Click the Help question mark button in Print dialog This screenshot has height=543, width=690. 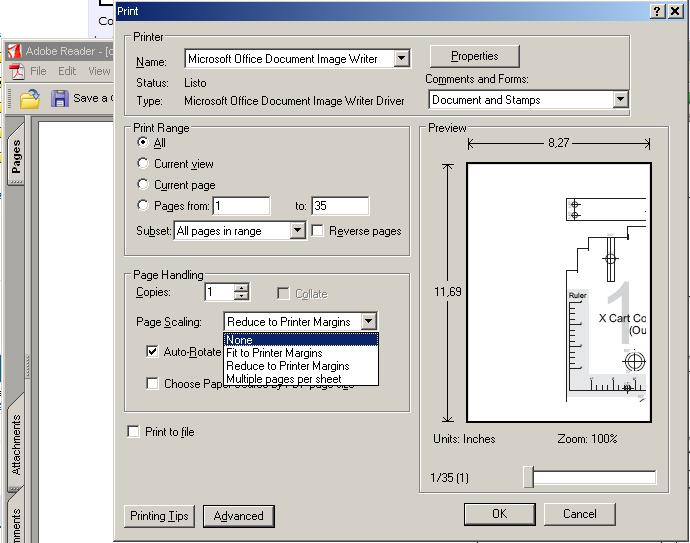pos(657,11)
